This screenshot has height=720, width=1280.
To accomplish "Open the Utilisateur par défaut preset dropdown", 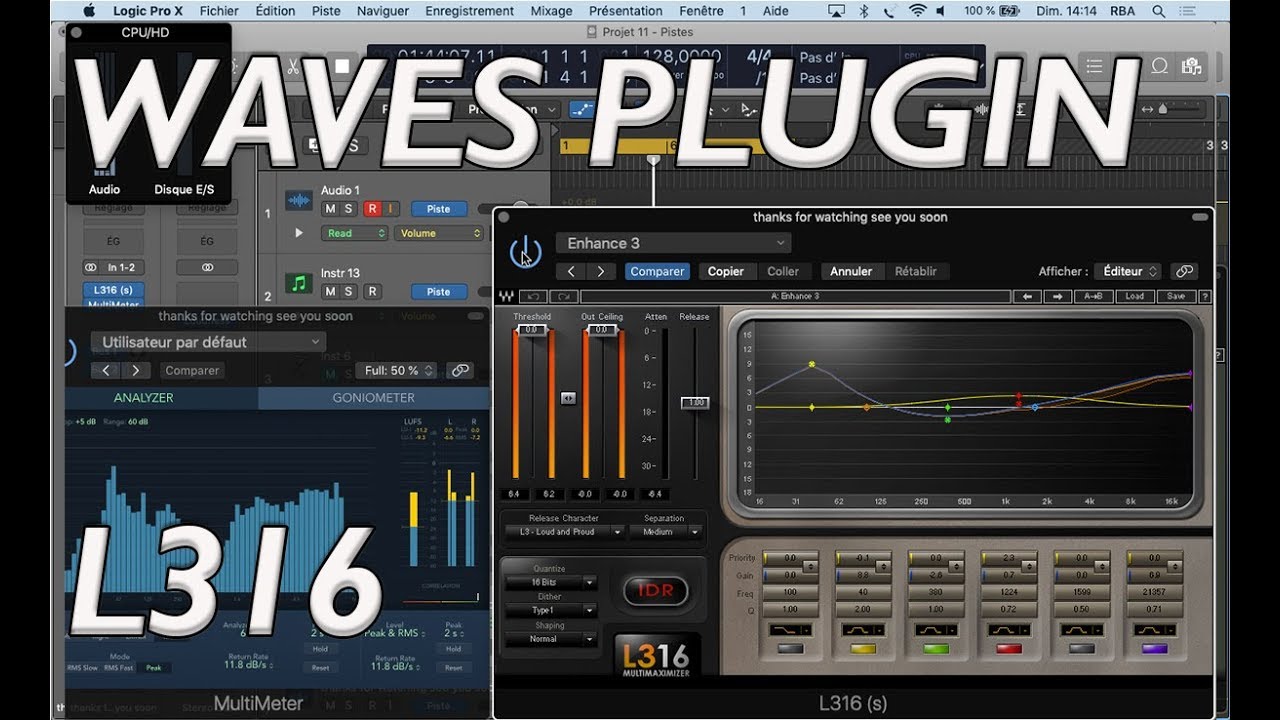I will pos(208,342).
